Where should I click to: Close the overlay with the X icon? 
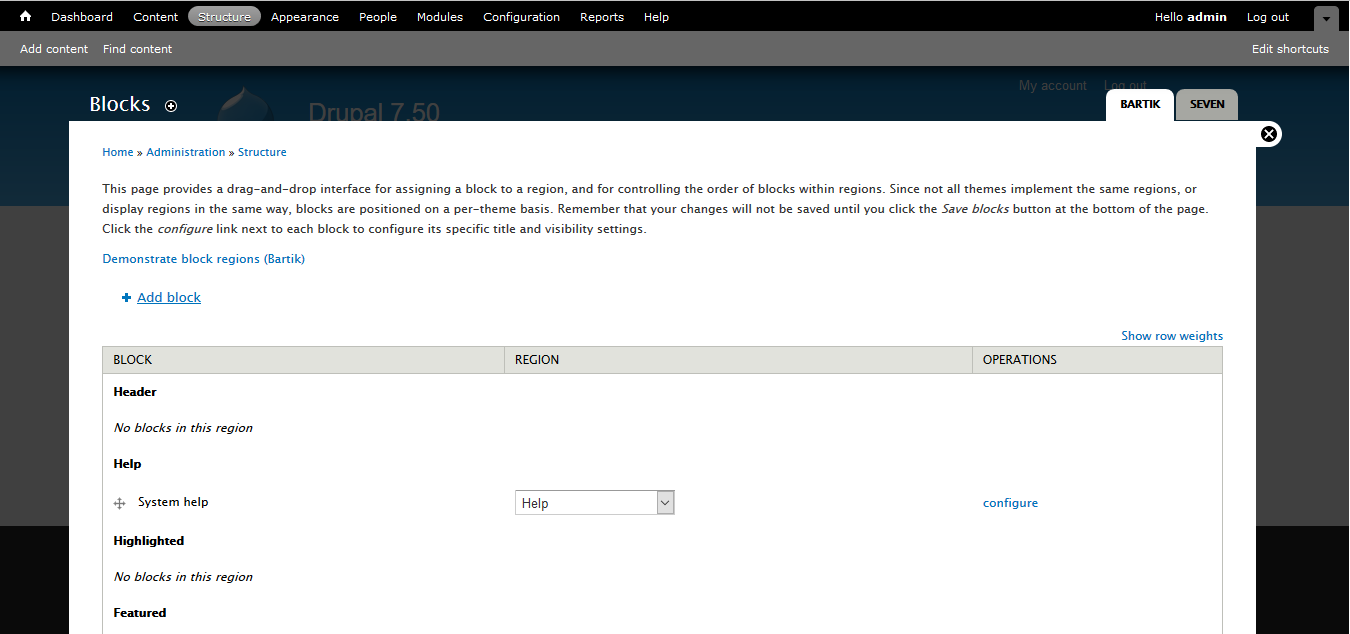[x=1269, y=134]
